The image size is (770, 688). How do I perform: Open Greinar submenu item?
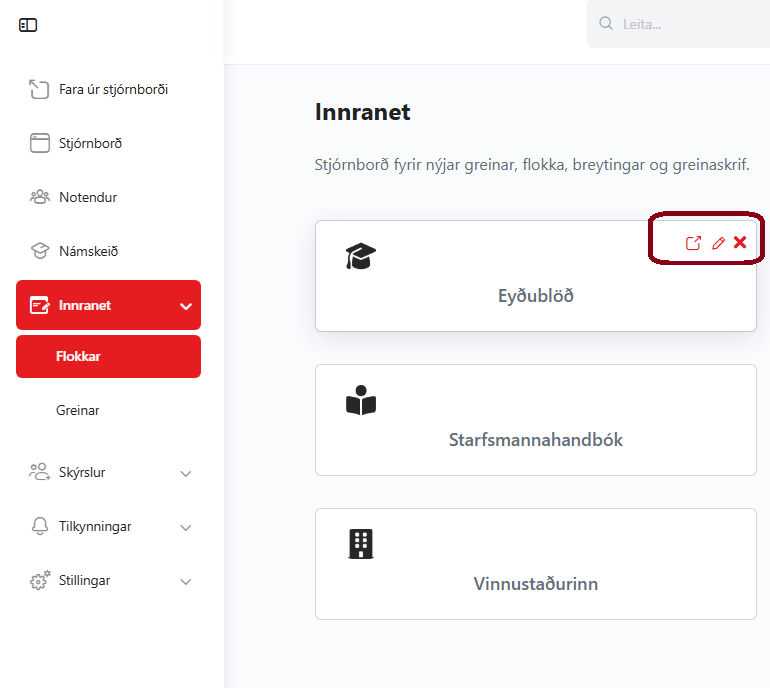point(78,410)
